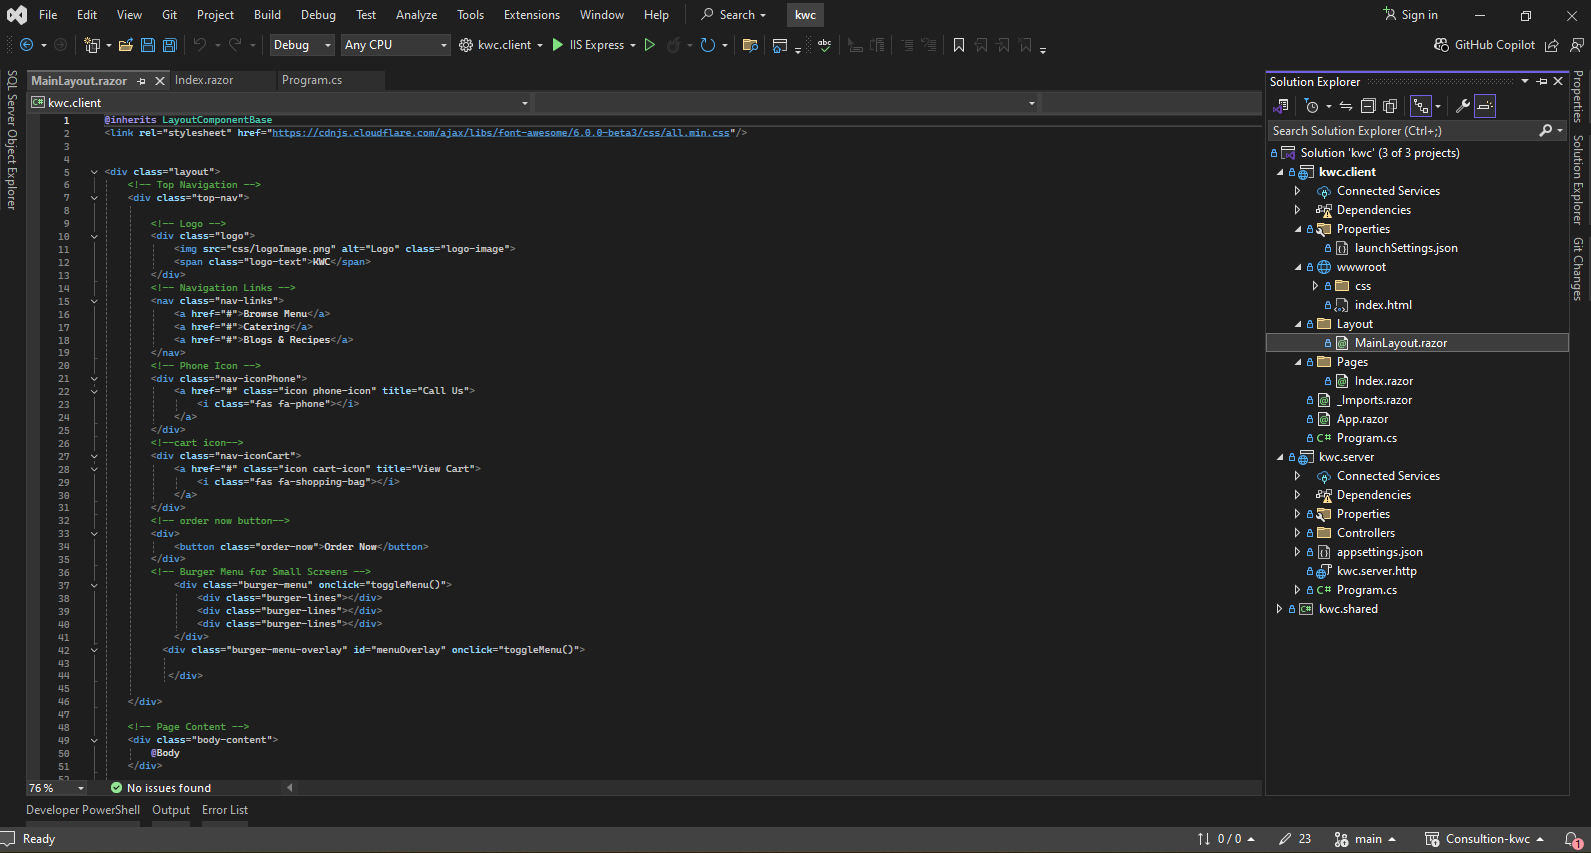Toggle Preview Selected Items in Solution Explorer
This screenshot has height=853, width=1591.
(x=1485, y=106)
